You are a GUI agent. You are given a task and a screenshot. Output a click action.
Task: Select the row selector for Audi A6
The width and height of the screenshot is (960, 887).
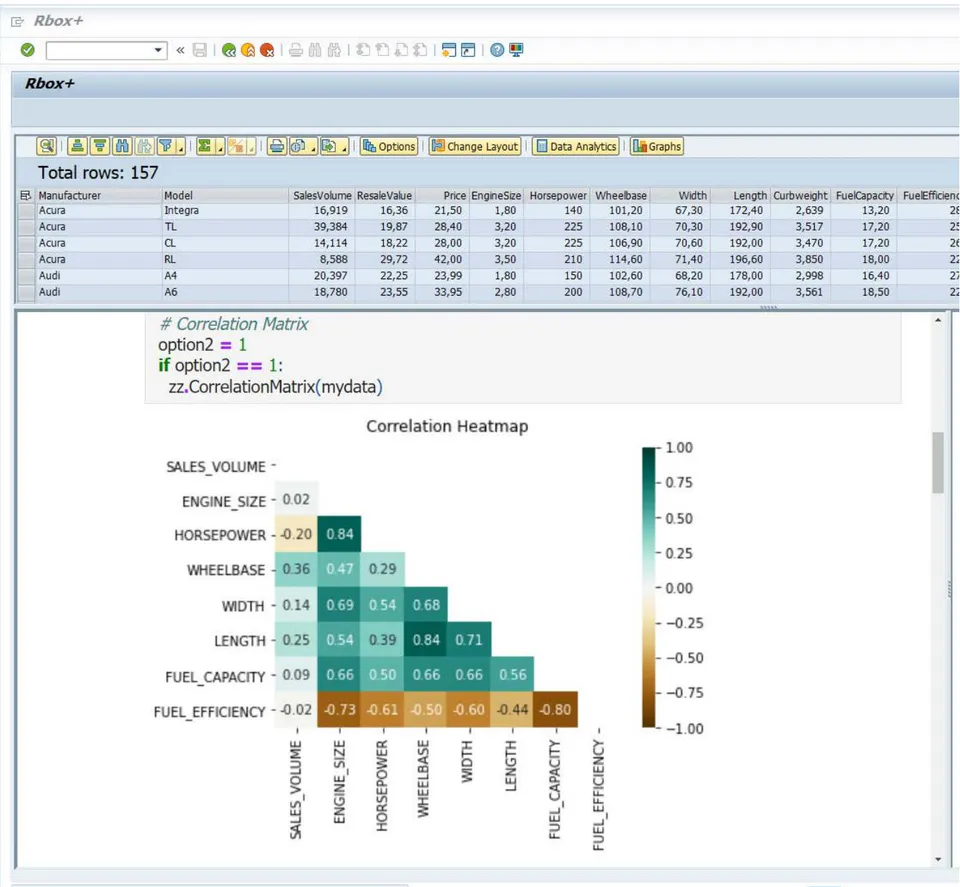[x=26, y=293]
